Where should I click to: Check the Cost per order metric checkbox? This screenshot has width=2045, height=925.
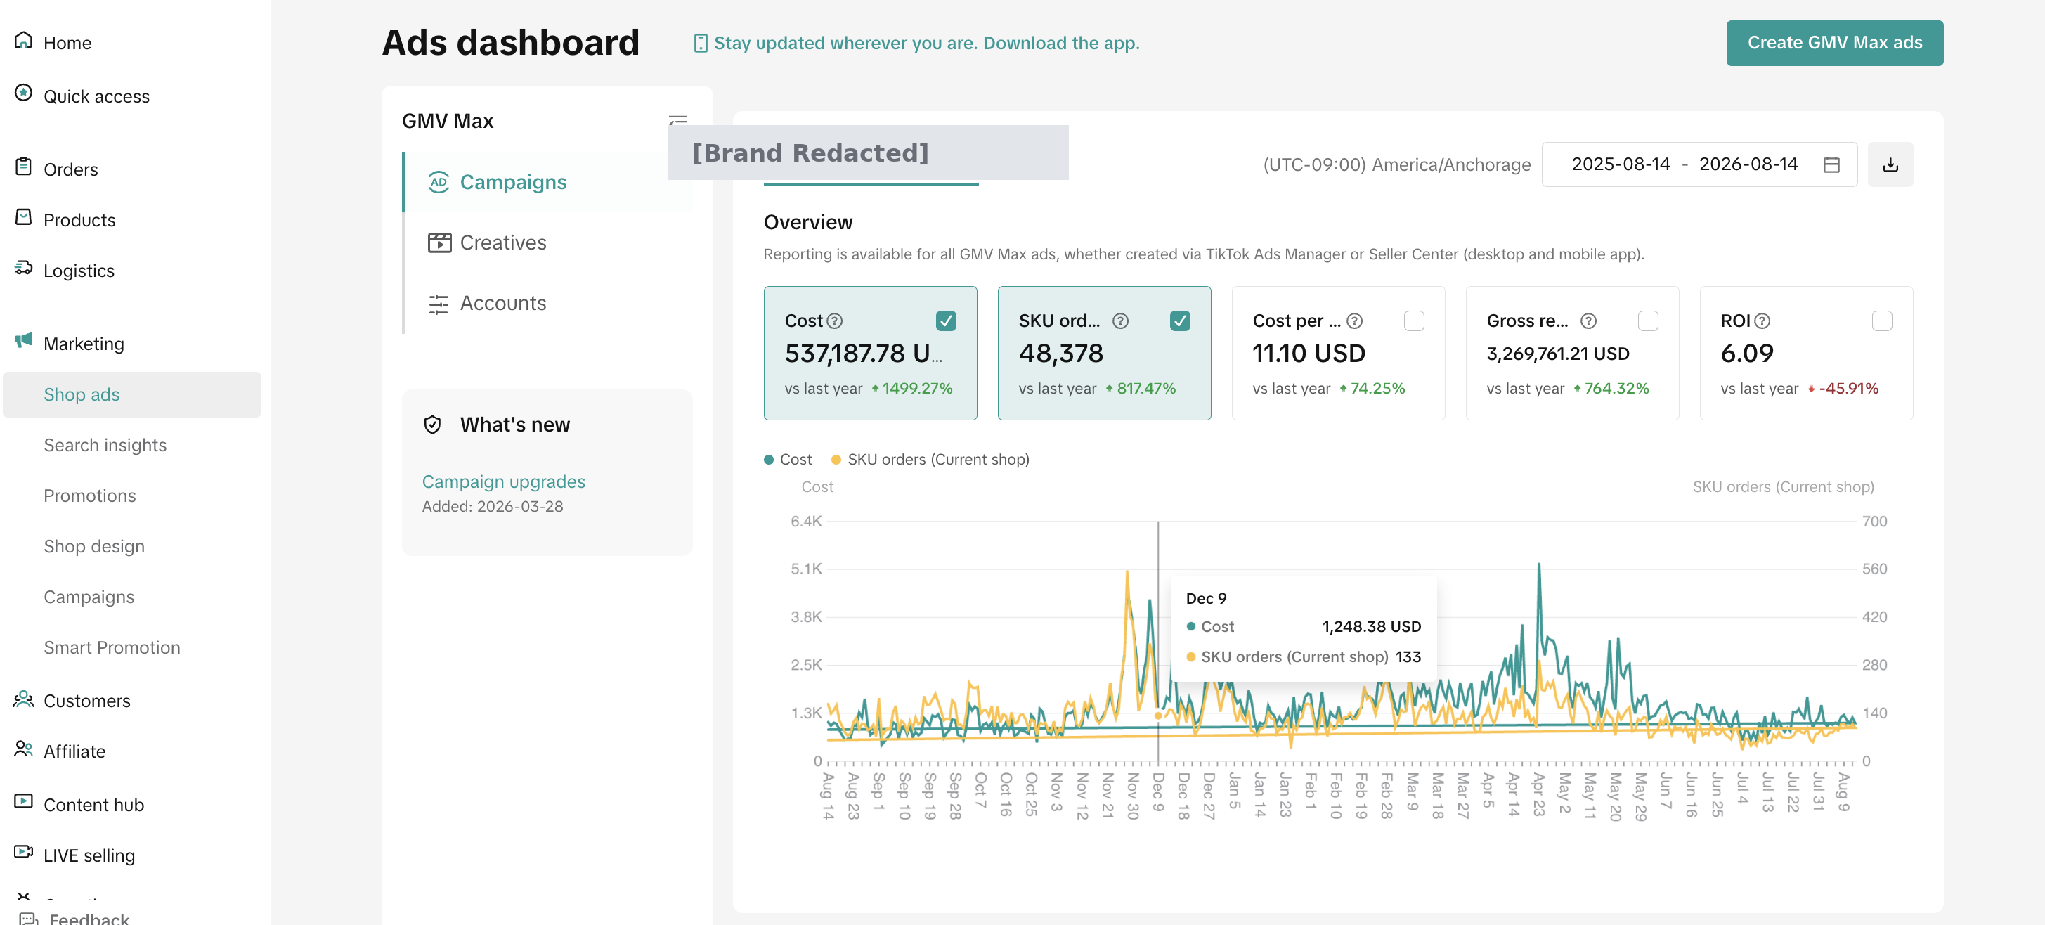click(1414, 321)
